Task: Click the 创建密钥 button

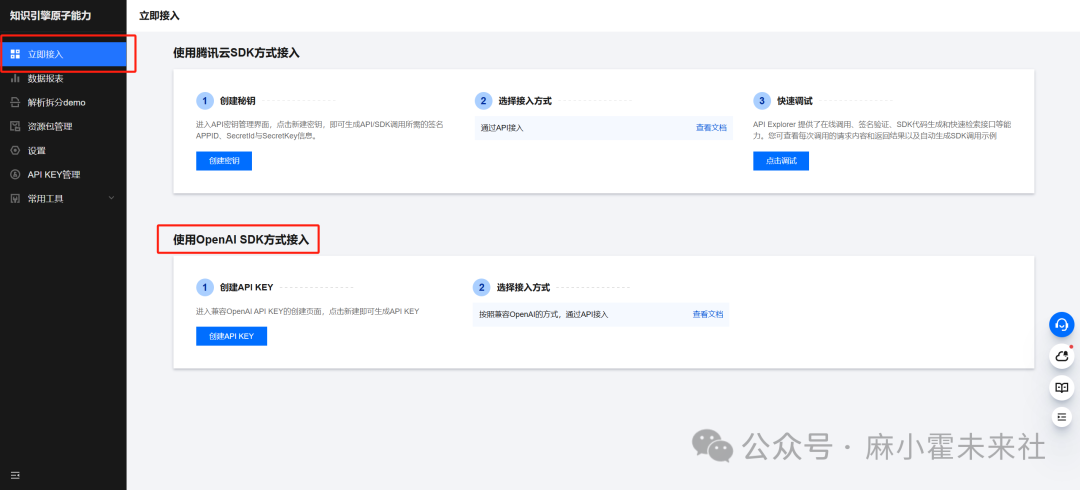Action: tap(224, 161)
